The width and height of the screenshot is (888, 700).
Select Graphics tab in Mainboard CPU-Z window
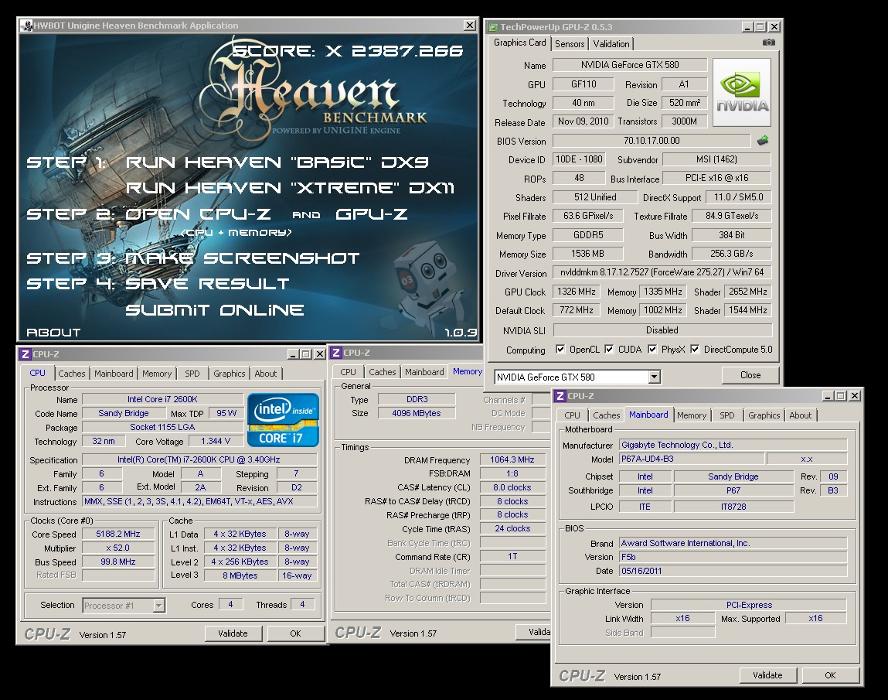coord(764,415)
